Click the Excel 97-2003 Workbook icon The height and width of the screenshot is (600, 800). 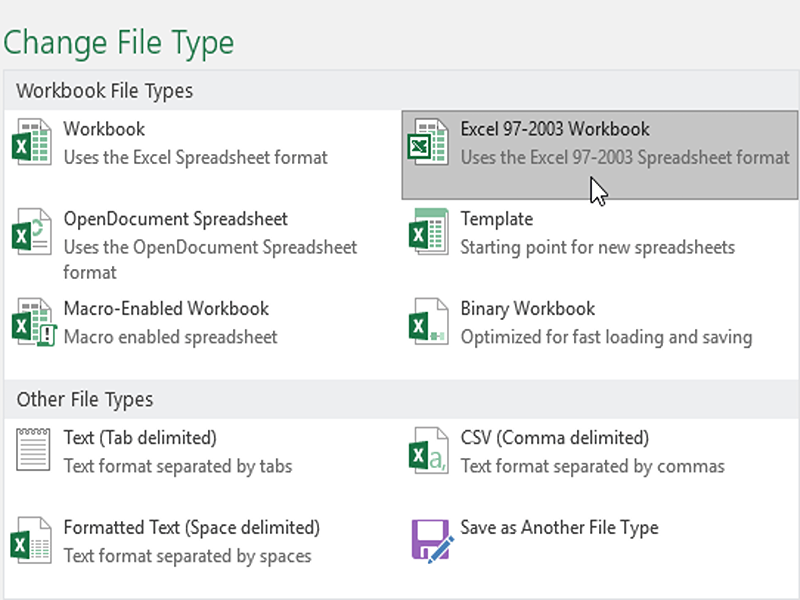(x=429, y=142)
